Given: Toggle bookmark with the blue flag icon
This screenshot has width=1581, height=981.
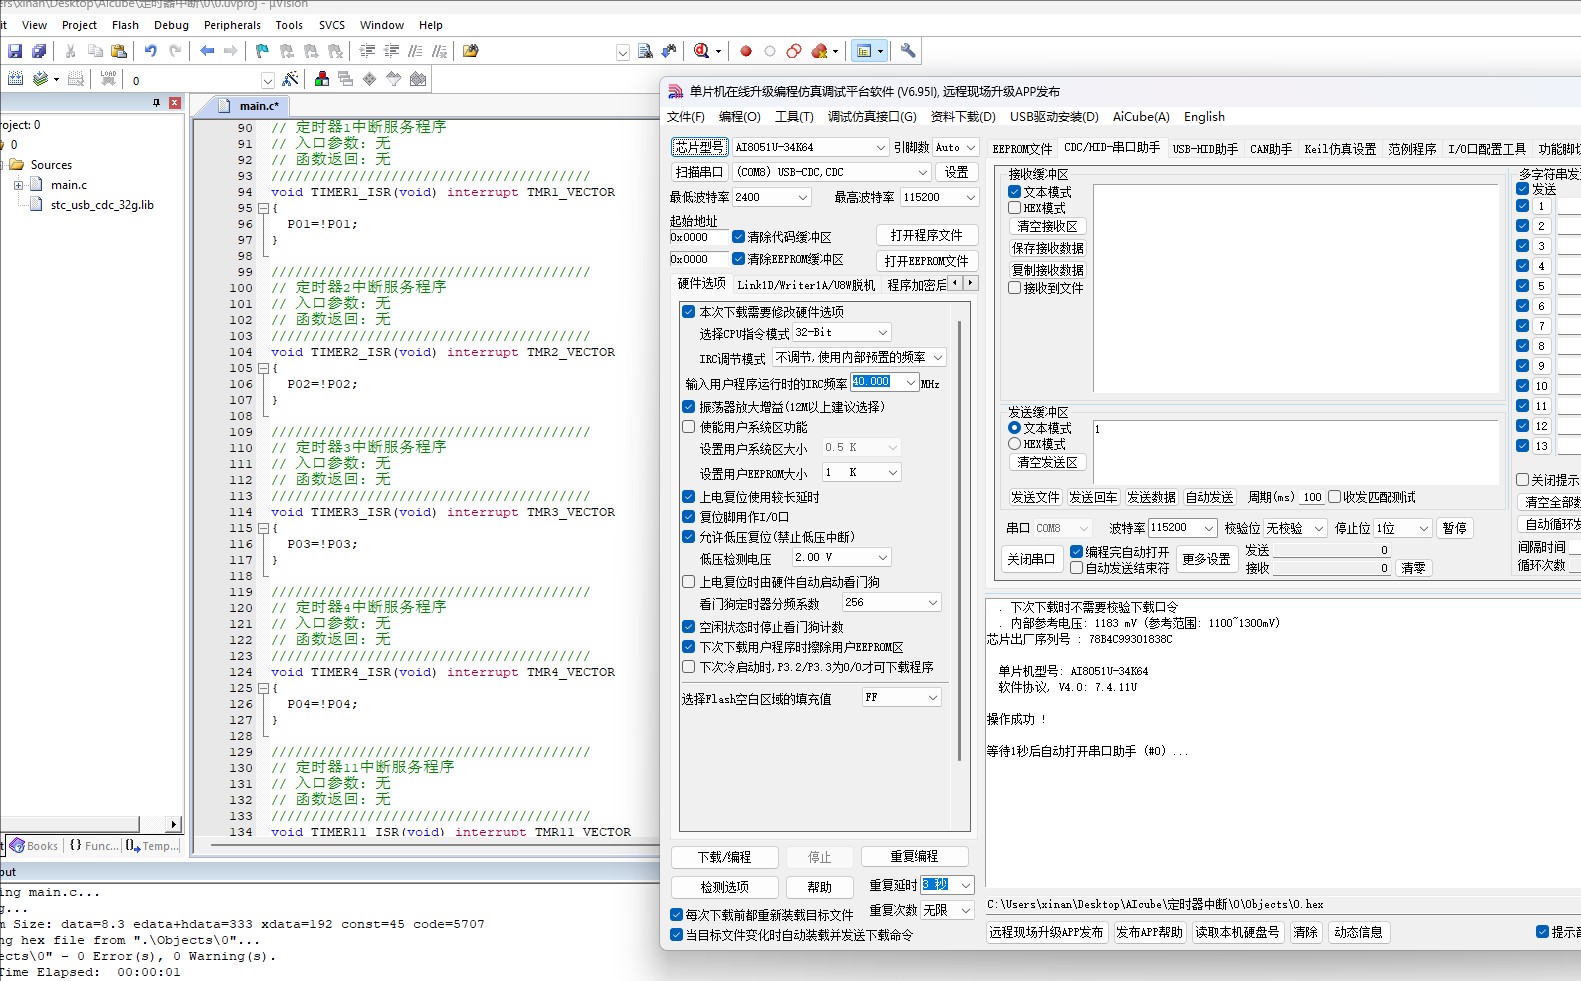Looking at the screenshot, I should coord(262,51).
